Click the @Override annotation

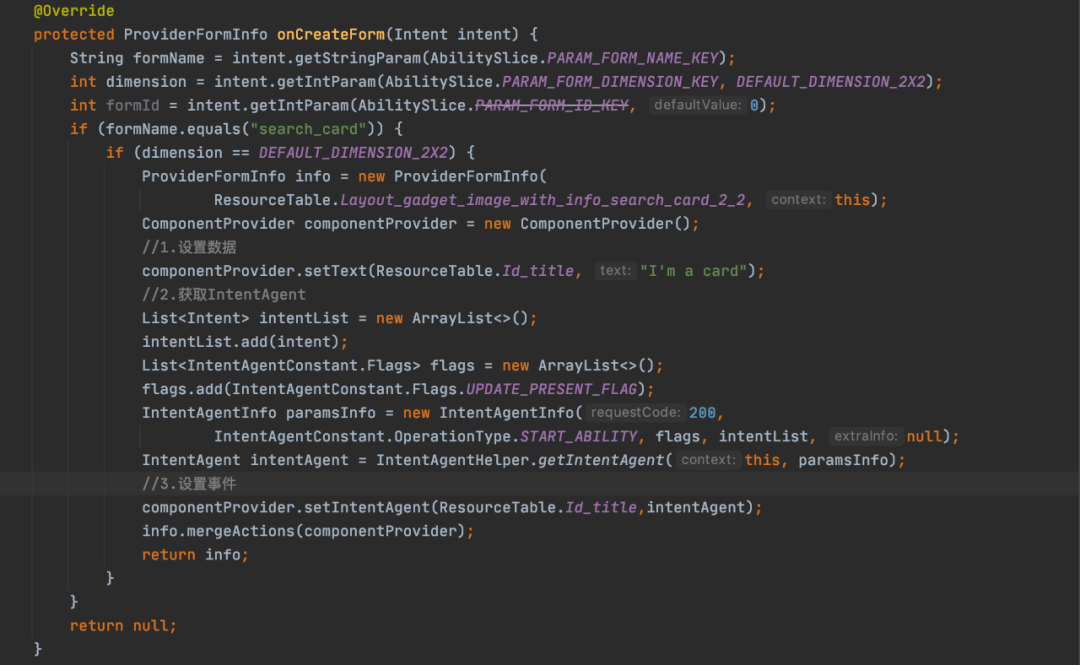point(74,11)
